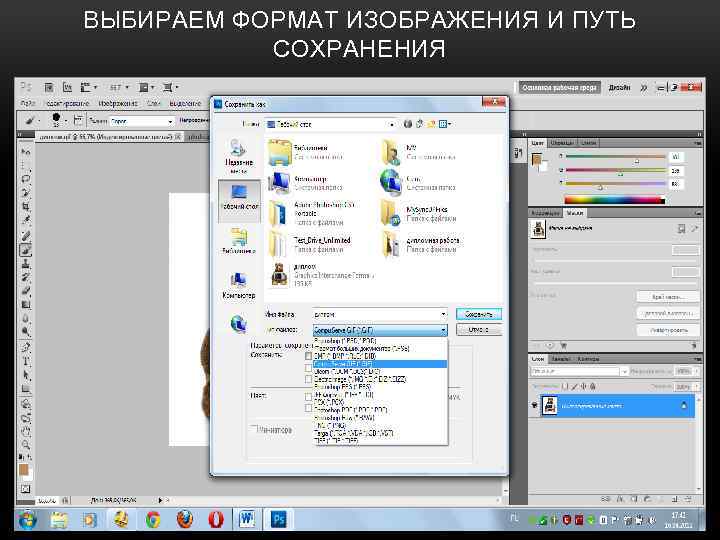Select the Crop tool in the toolbox
Viewport: 720px width, 540px height.
coord(25,206)
